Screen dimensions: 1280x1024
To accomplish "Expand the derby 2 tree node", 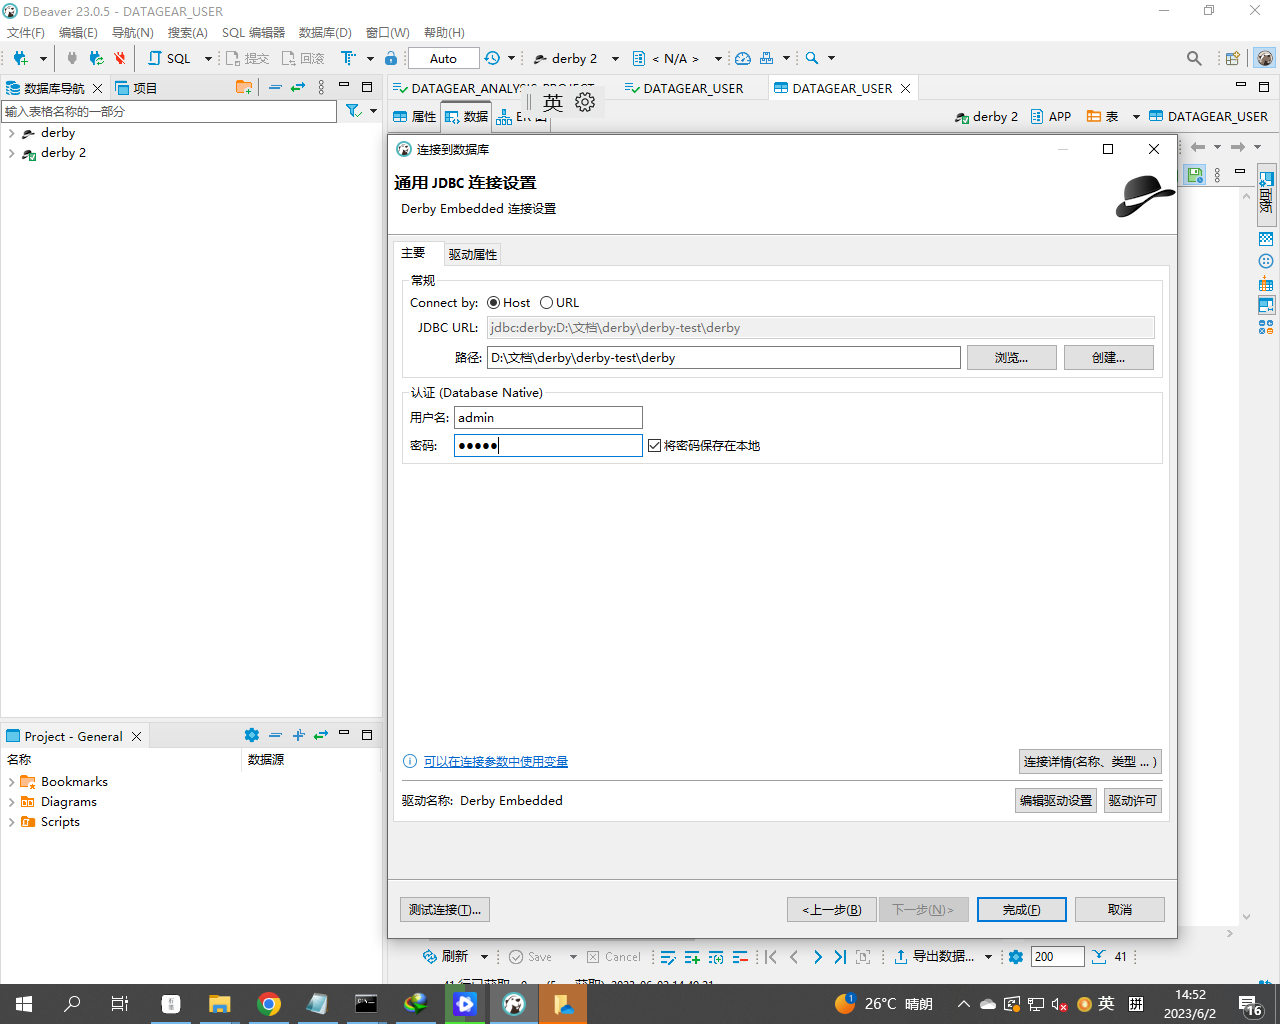I will point(11,153).
